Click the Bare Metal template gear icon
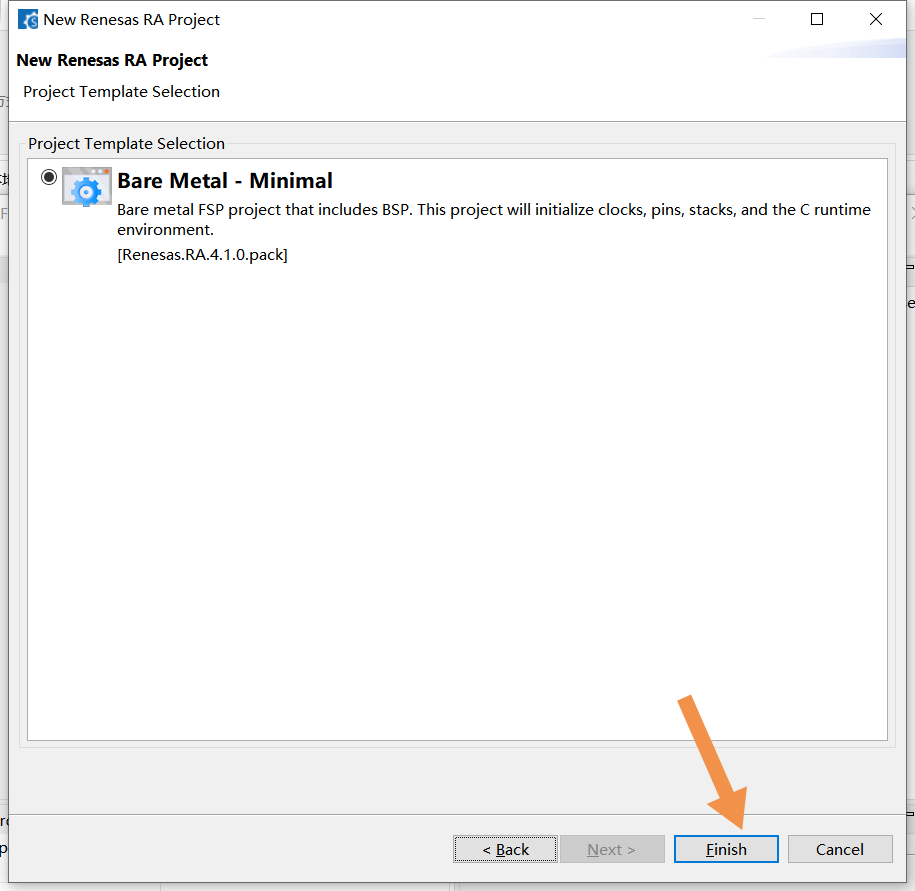 tap(86, 187)
